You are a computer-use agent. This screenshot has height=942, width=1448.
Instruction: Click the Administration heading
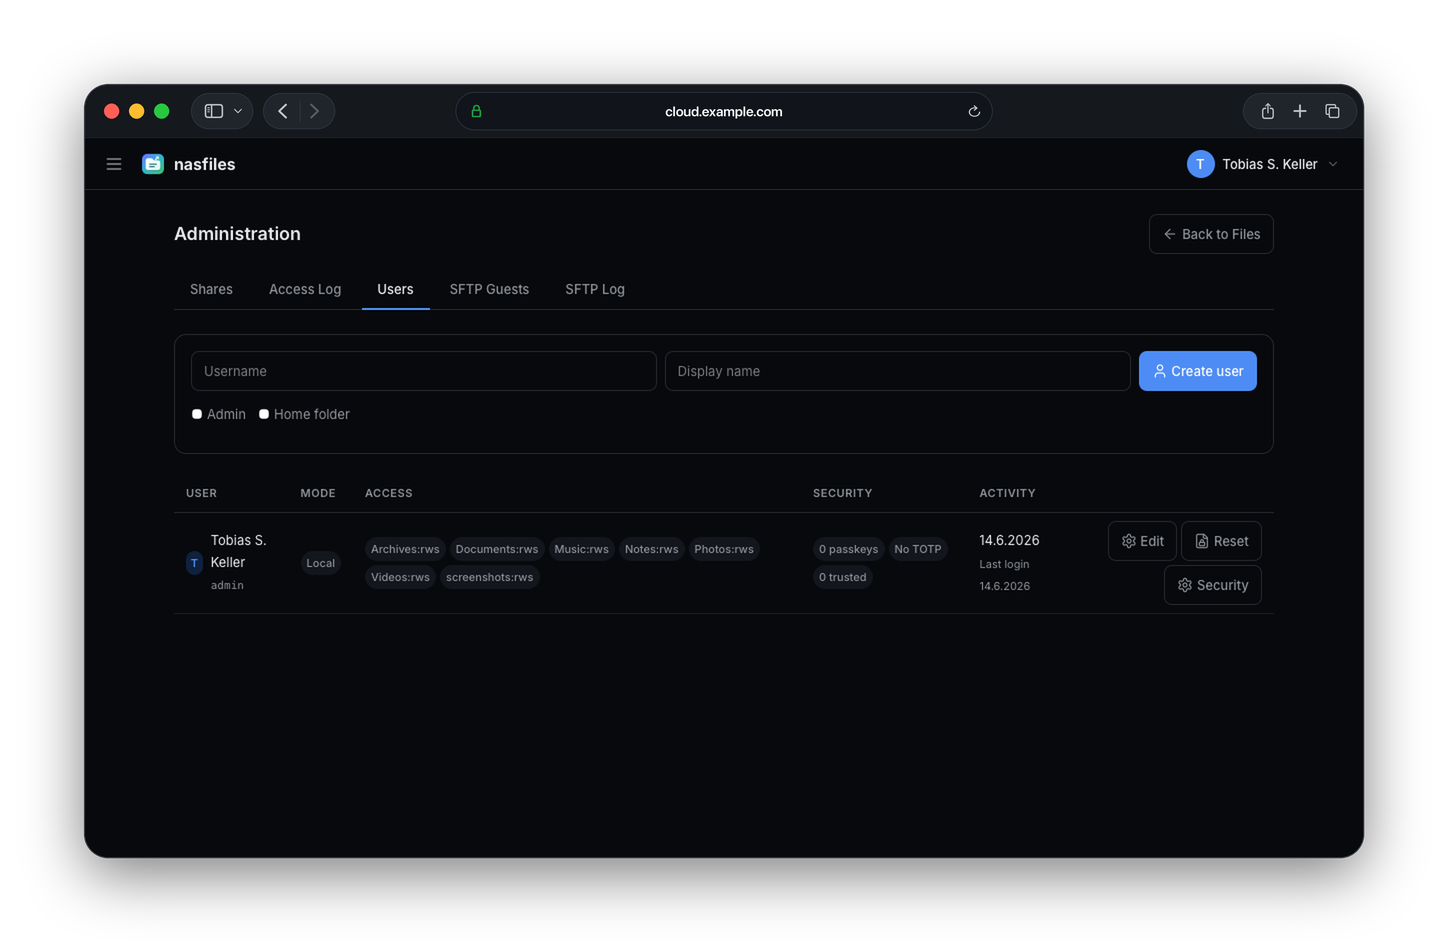pos(237,234)
